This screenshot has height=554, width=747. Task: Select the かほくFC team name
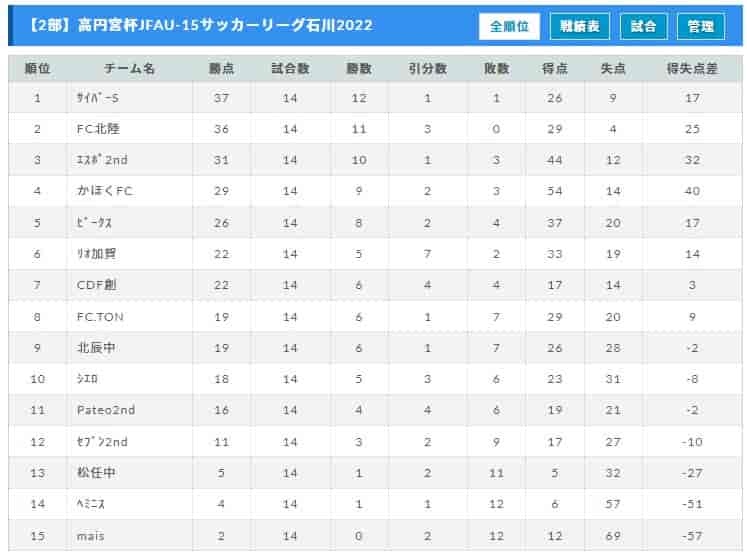pos(105,191)
